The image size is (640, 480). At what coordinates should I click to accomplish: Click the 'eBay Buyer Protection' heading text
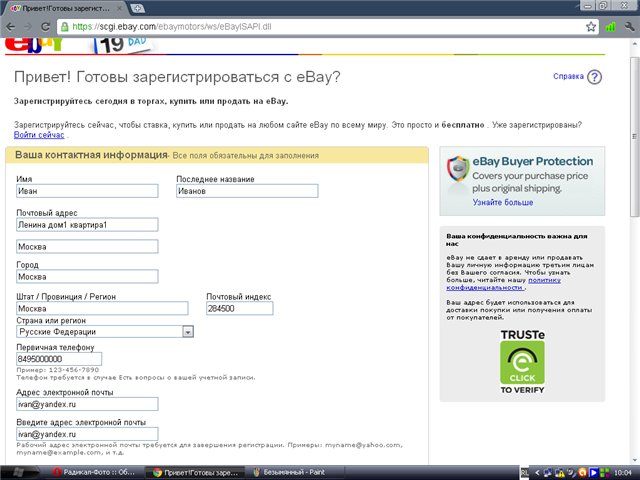pos(533,161)
